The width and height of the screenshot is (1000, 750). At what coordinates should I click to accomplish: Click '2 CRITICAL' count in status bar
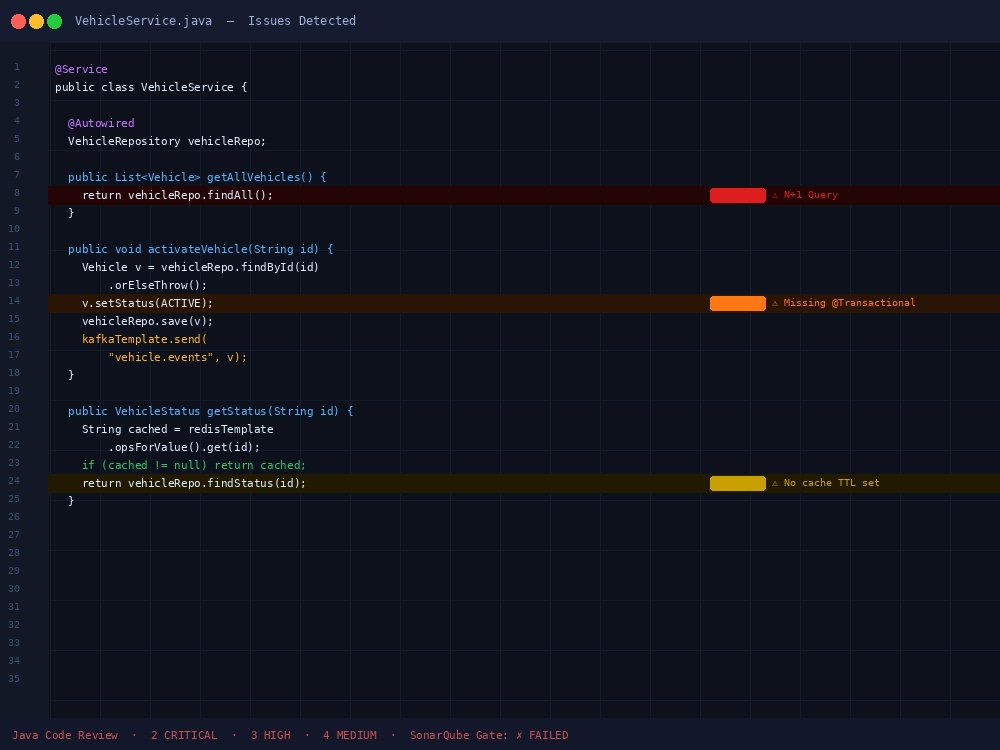click(184, 735)
